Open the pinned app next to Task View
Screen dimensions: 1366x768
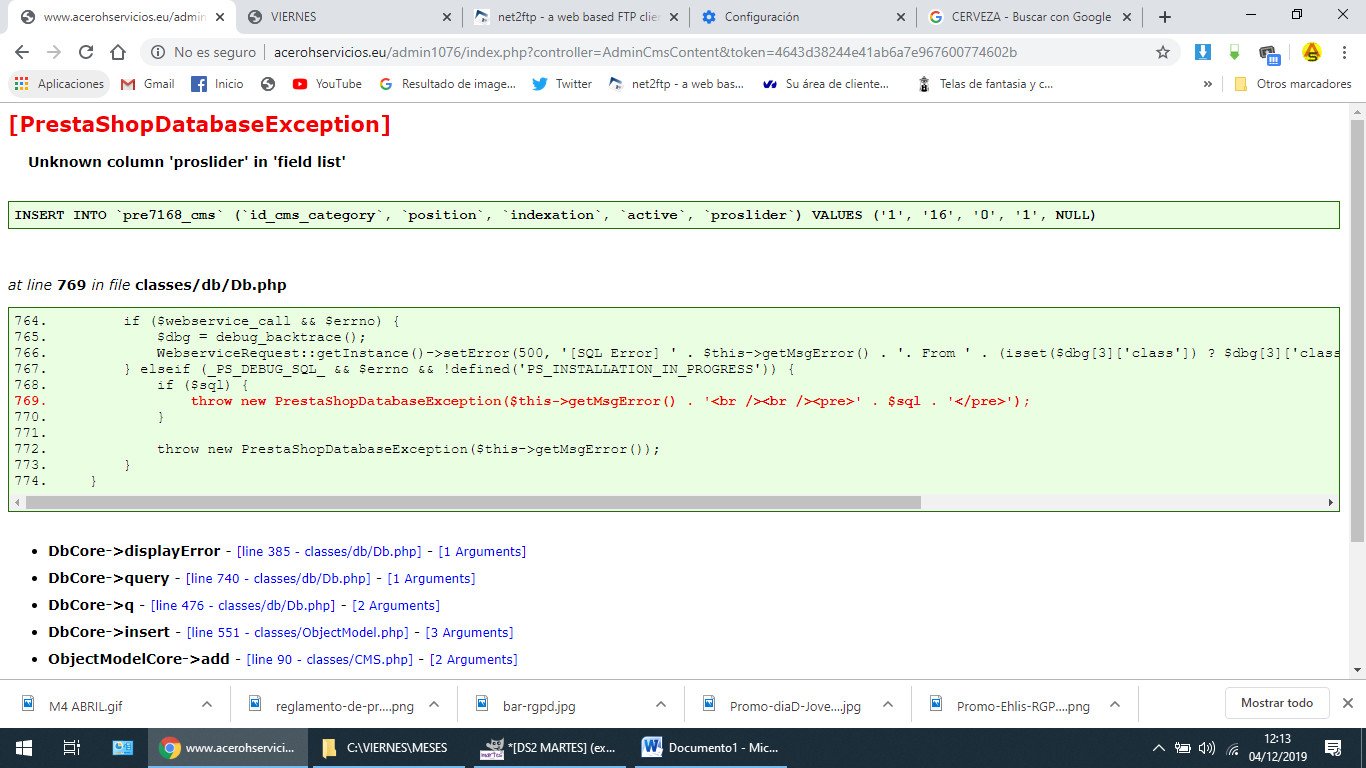123,747
